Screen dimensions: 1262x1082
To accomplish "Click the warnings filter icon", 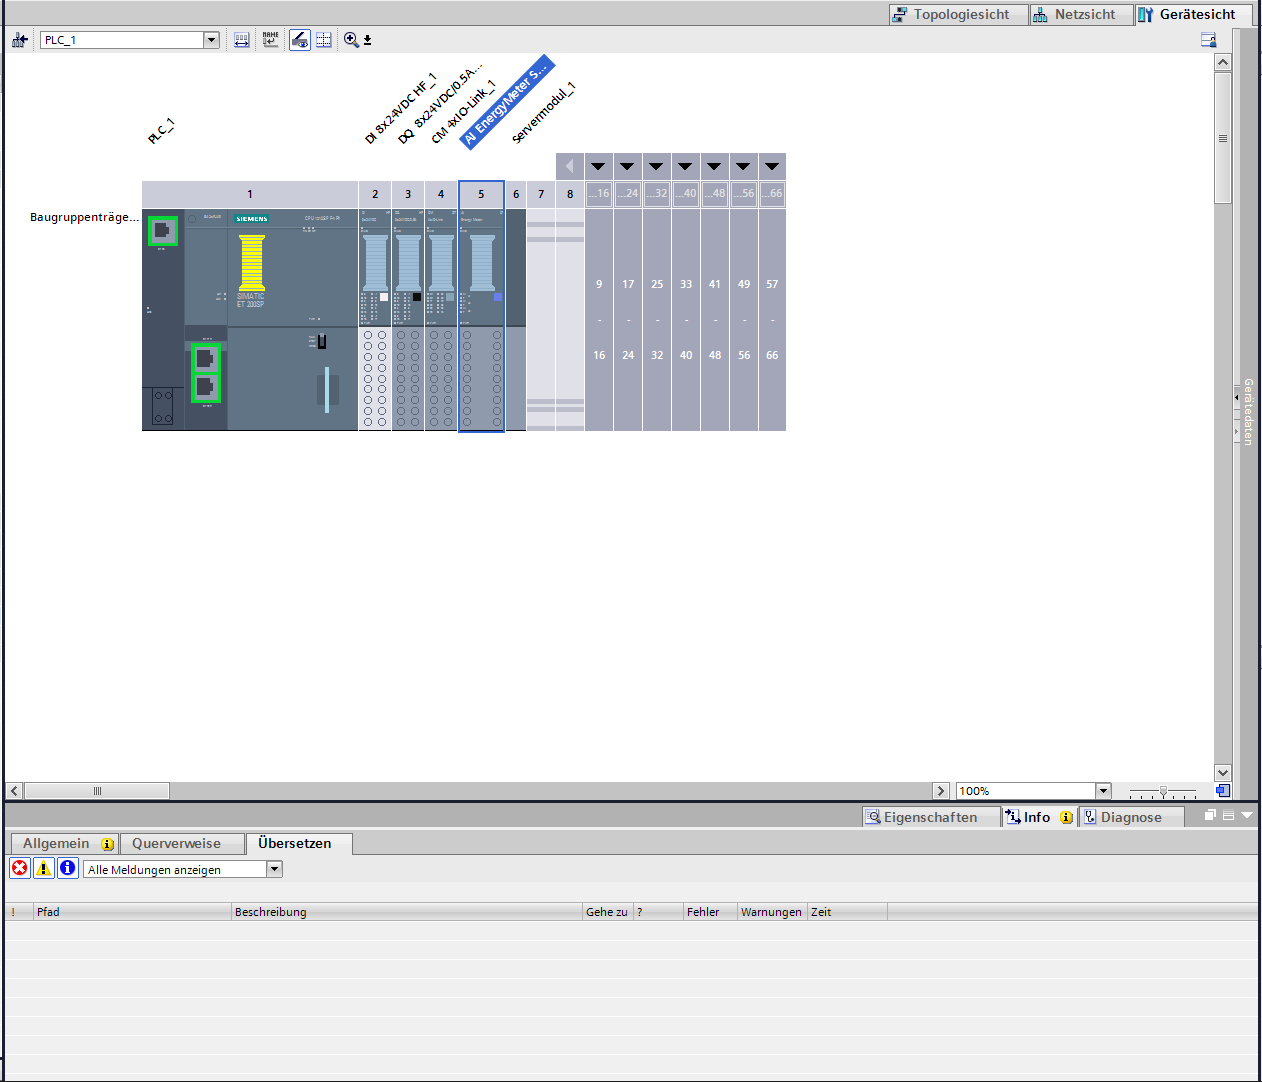I will 44,868.
